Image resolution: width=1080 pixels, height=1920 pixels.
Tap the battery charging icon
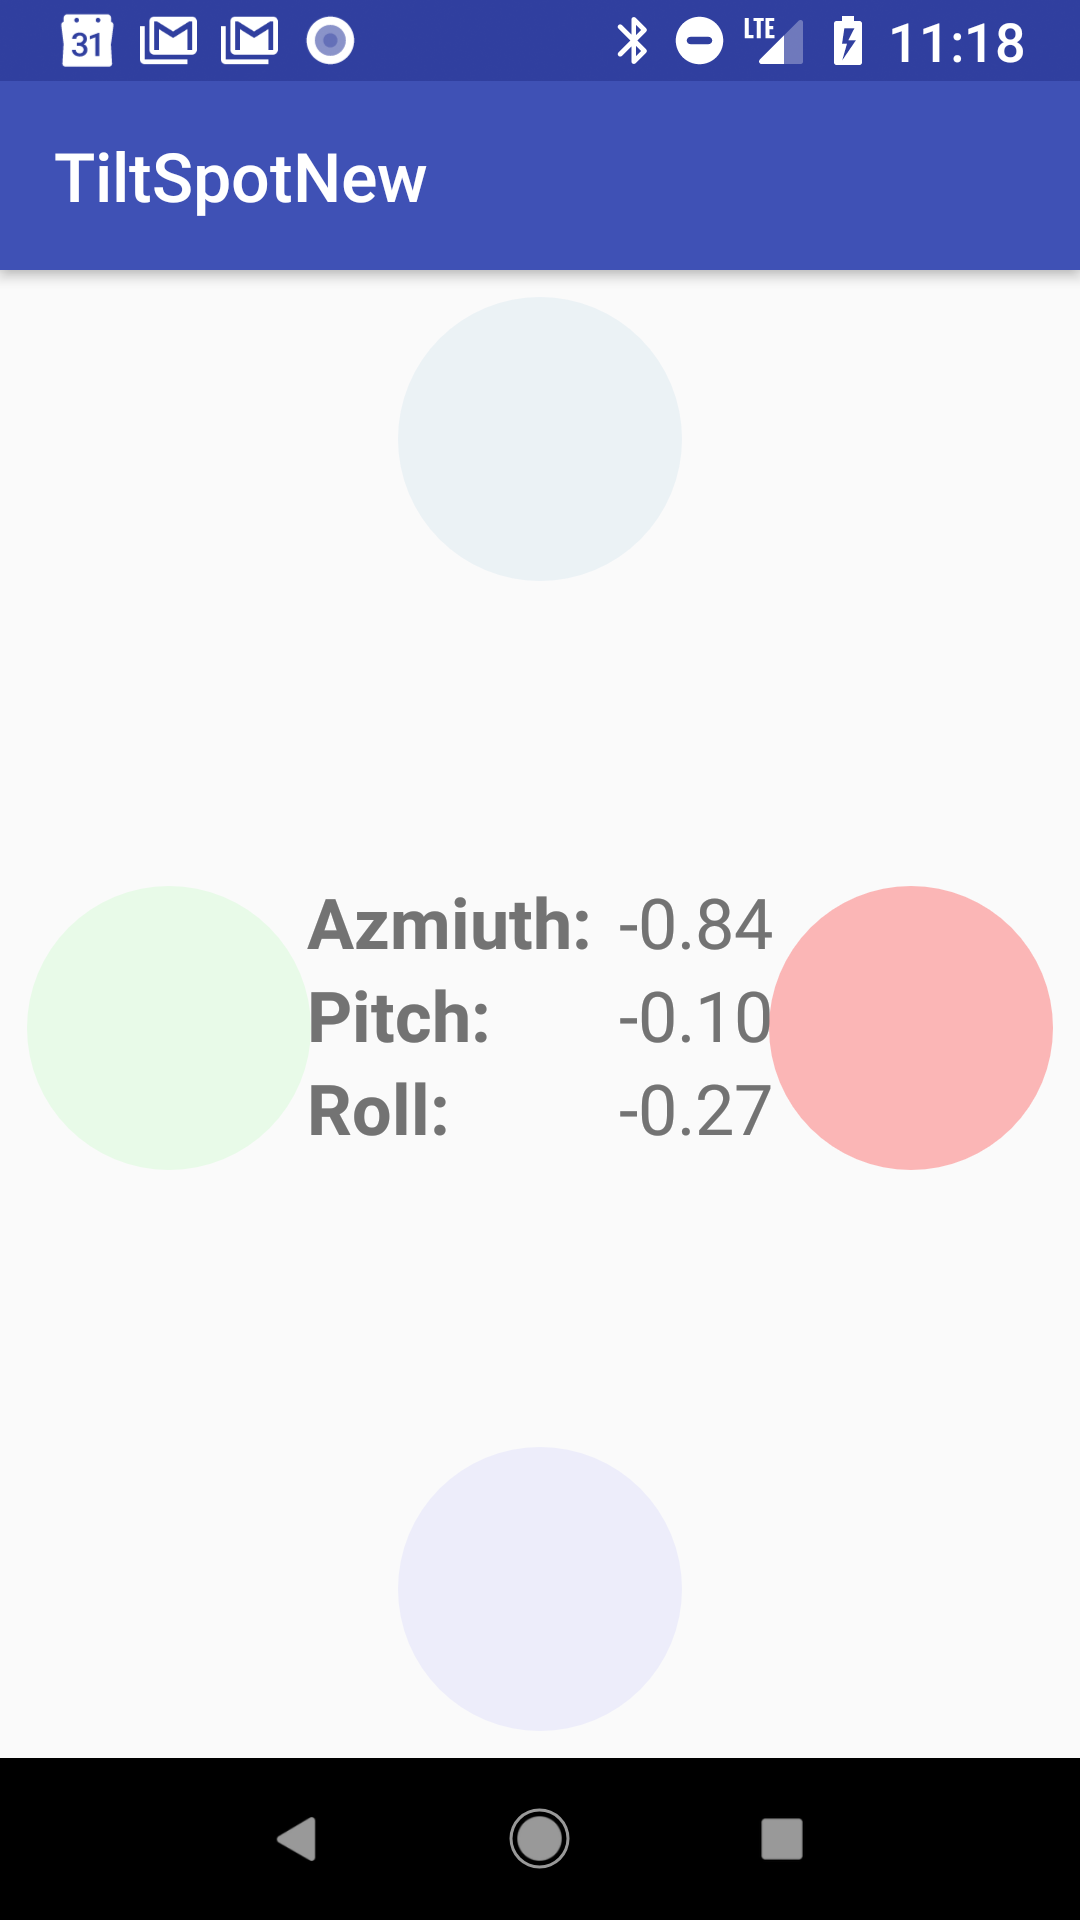[x=848, y=41]
